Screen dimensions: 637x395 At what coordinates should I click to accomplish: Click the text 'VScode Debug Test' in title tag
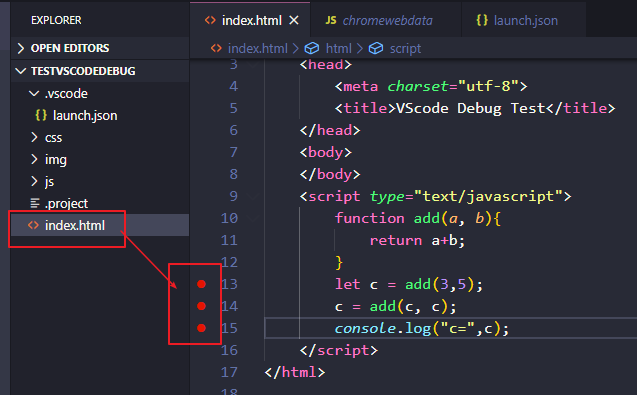(470, 109)
